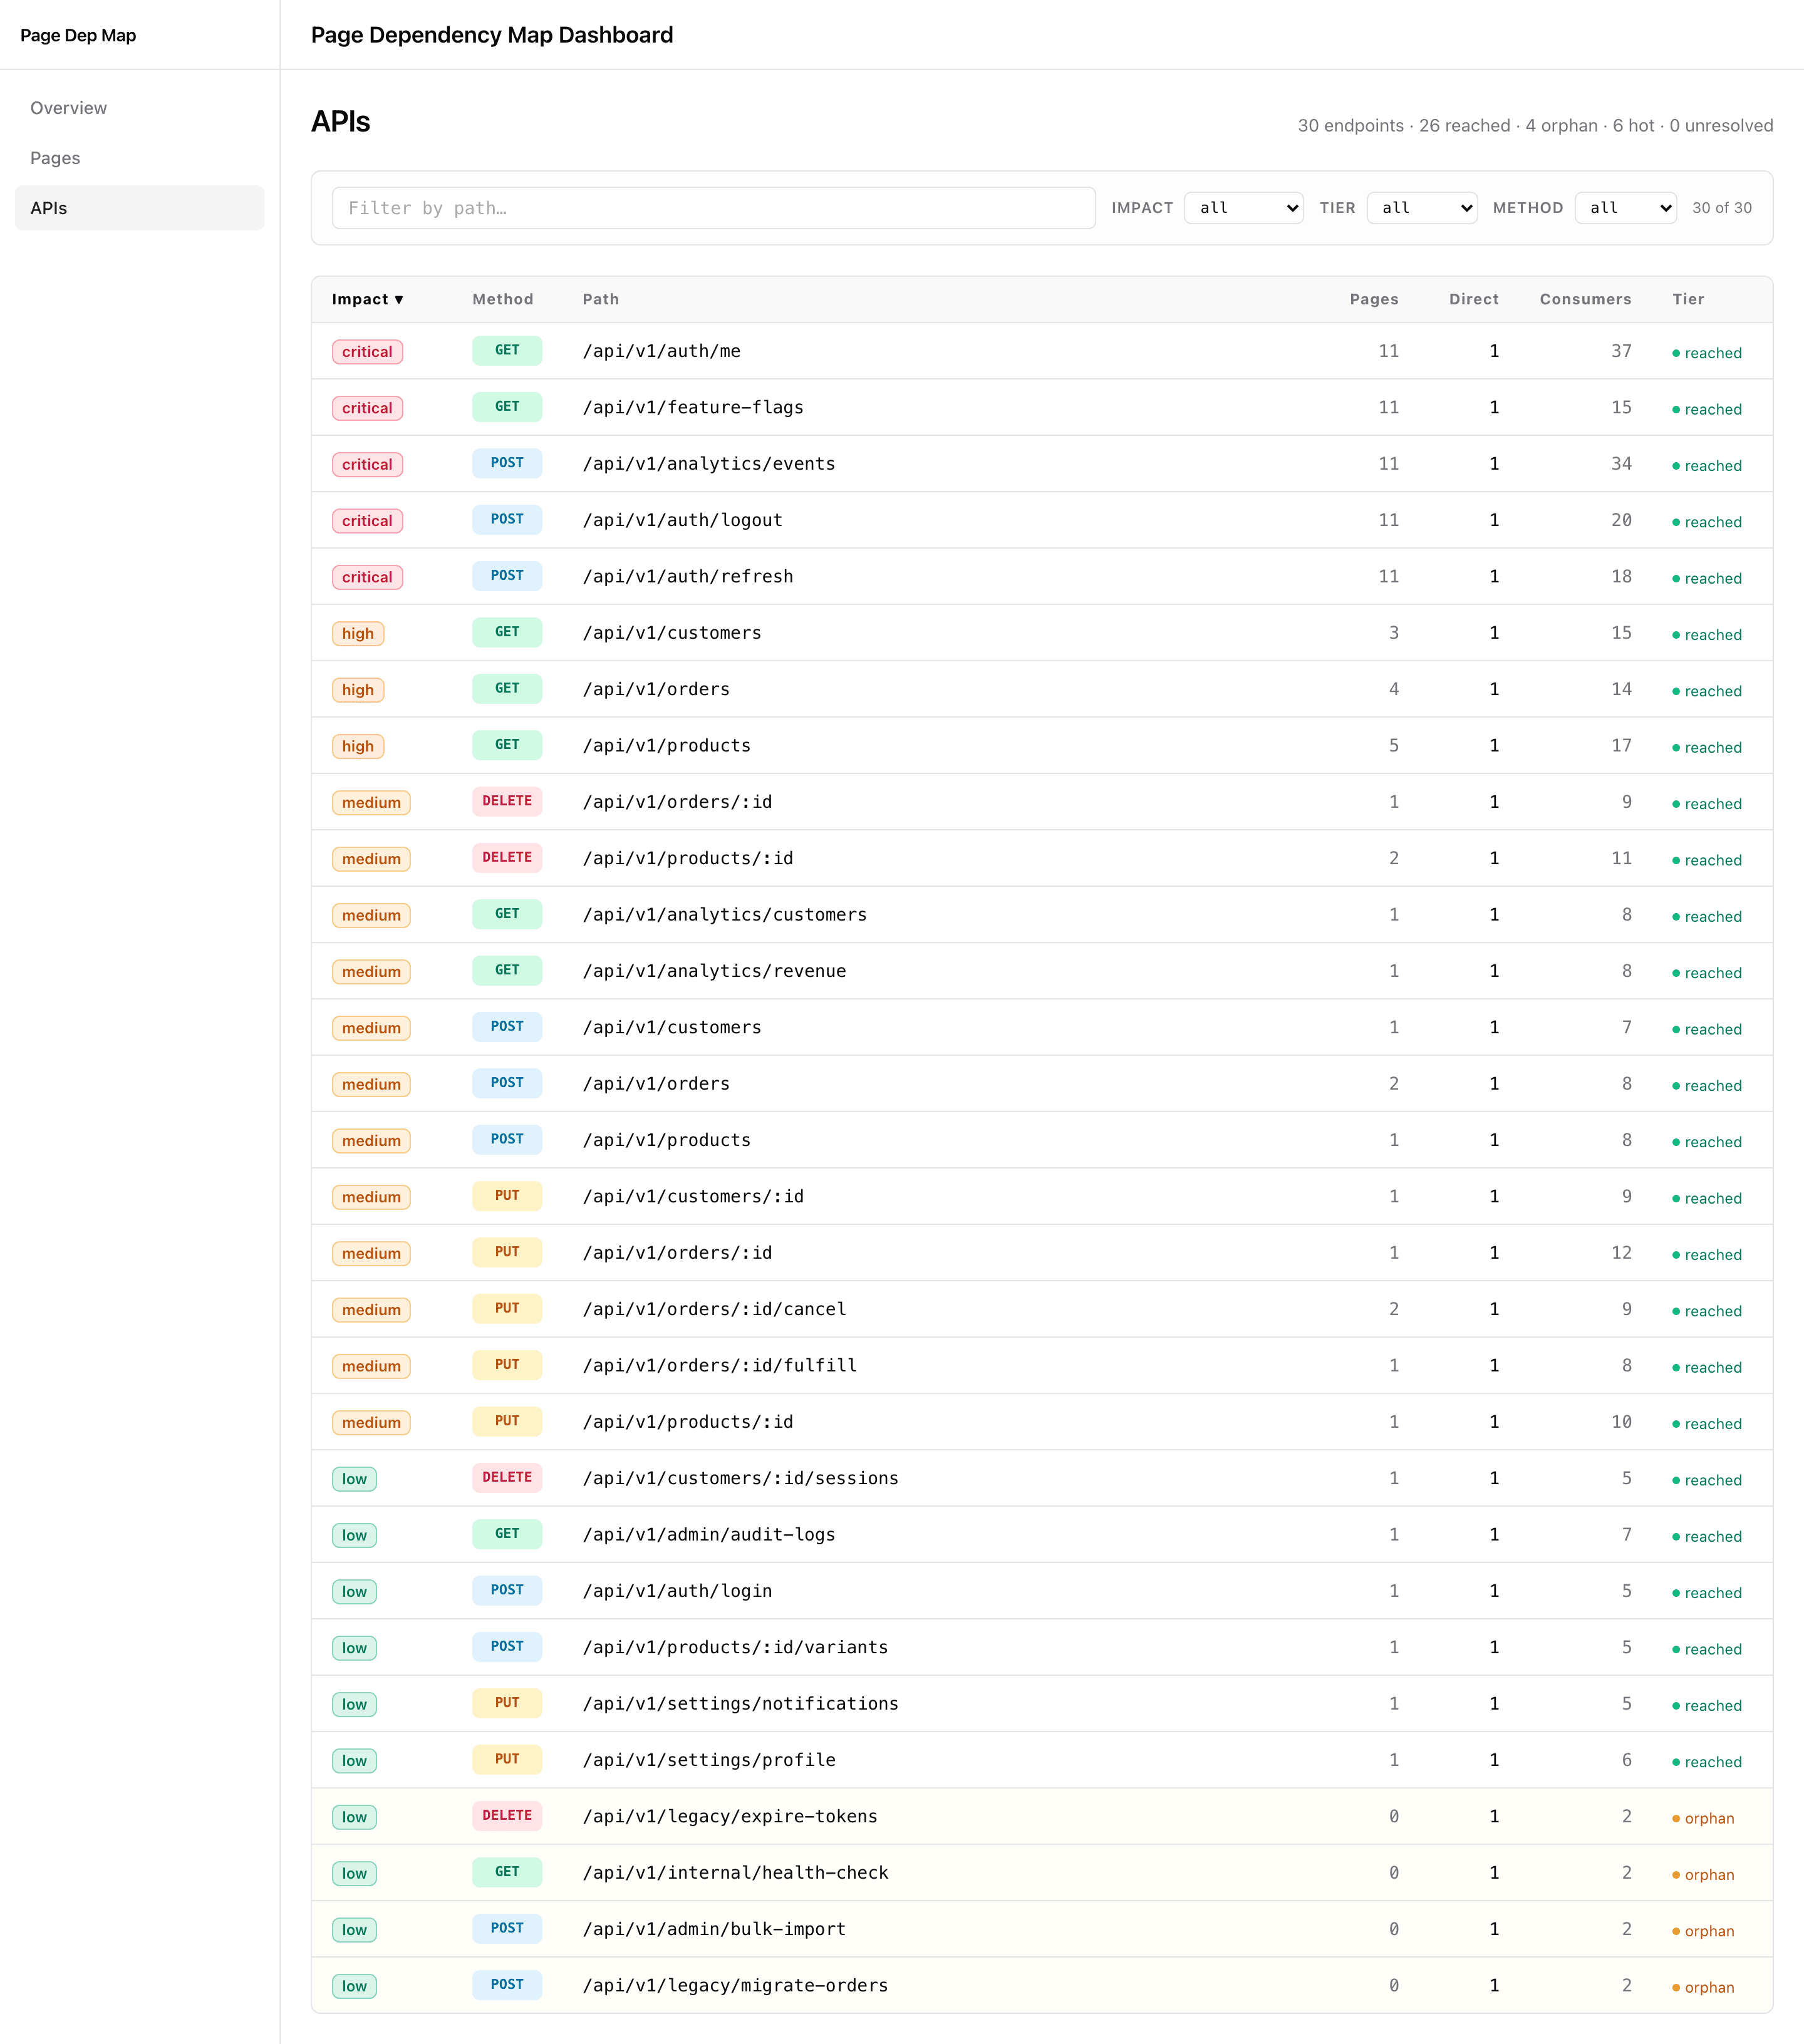Viewport: 1804px width, 2044px height.
Task: Click the /api/v1/legacy/migrate-orders path
Action: coord(735,1985)
